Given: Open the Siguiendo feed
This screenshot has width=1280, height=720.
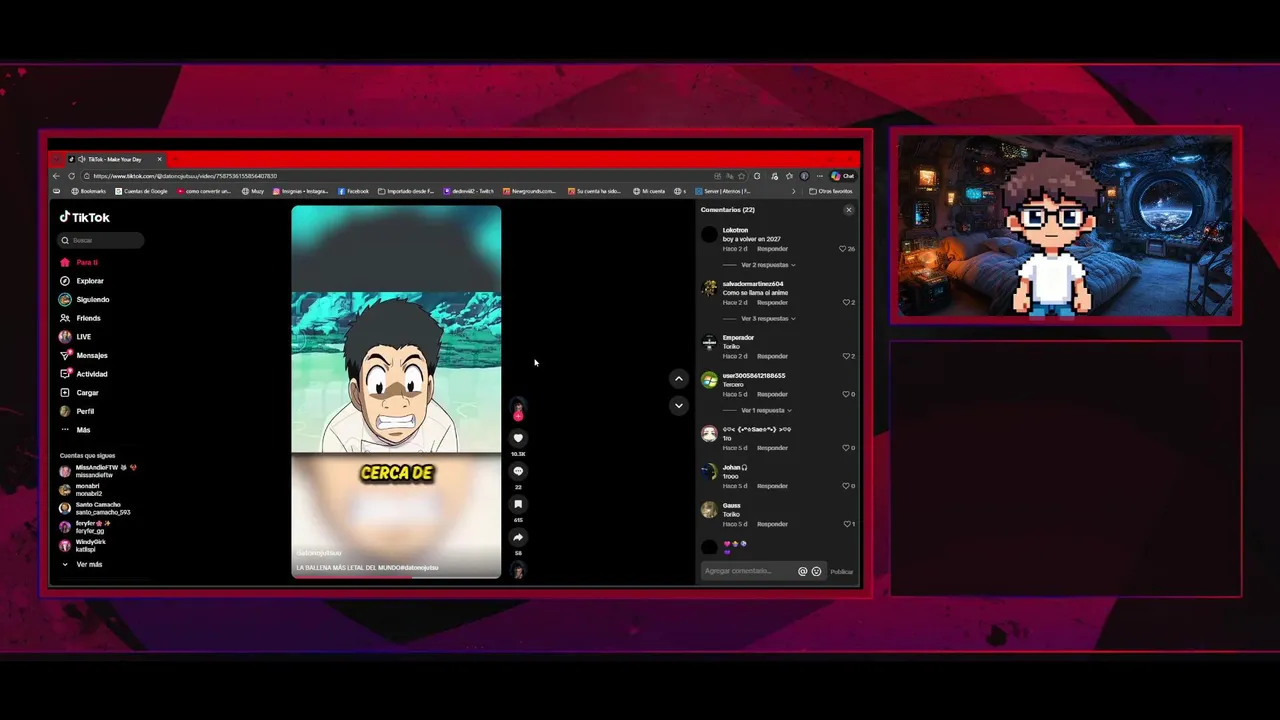Looking at the screenshot, I should [x=85, y=299].
